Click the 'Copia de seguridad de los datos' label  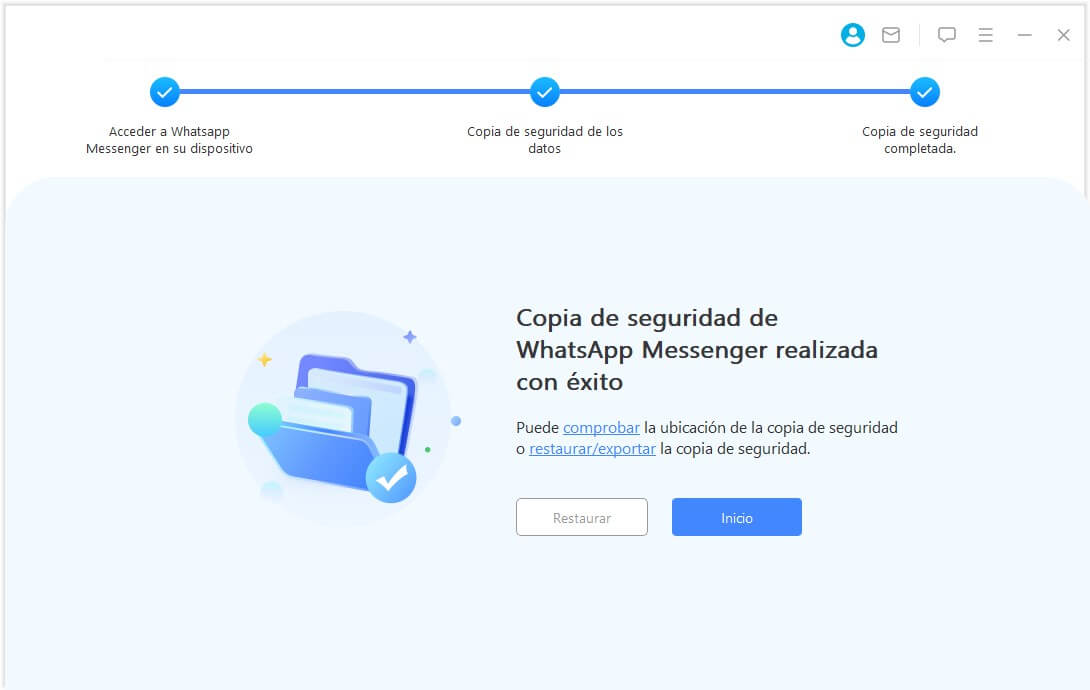544,139
